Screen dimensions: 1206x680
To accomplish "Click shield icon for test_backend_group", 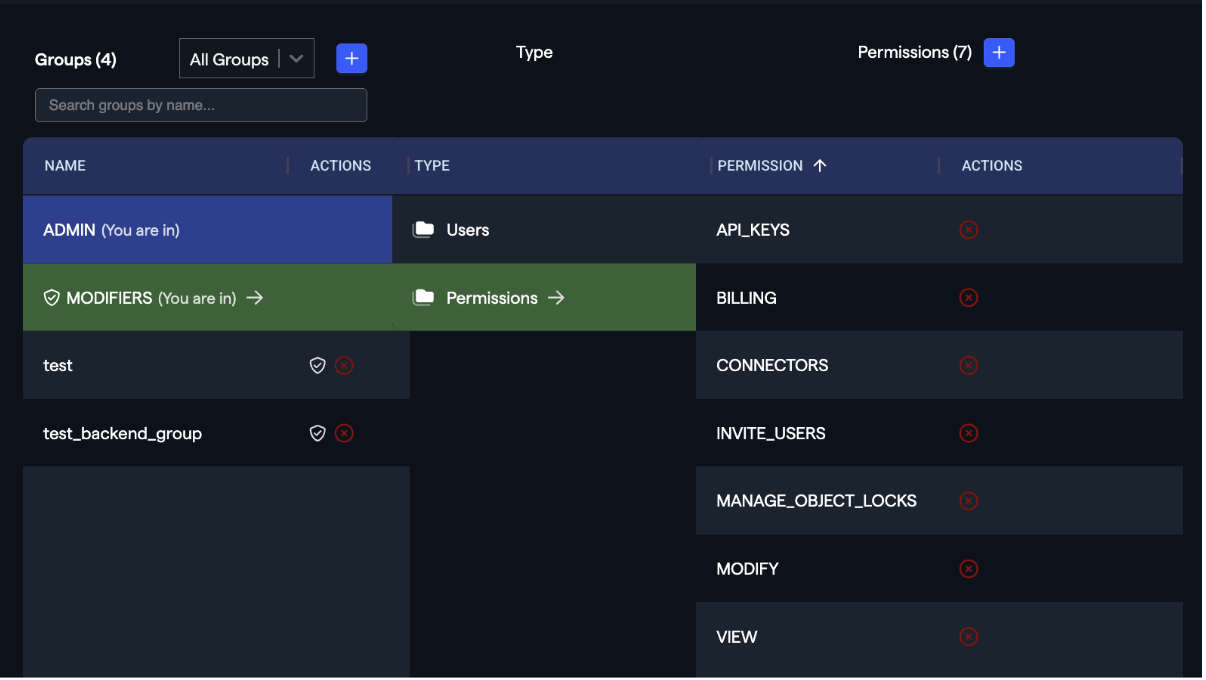I will coord(317,434).
